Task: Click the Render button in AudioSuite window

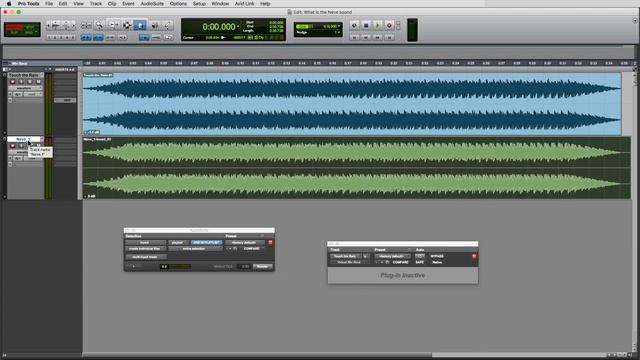Action: 262,267
